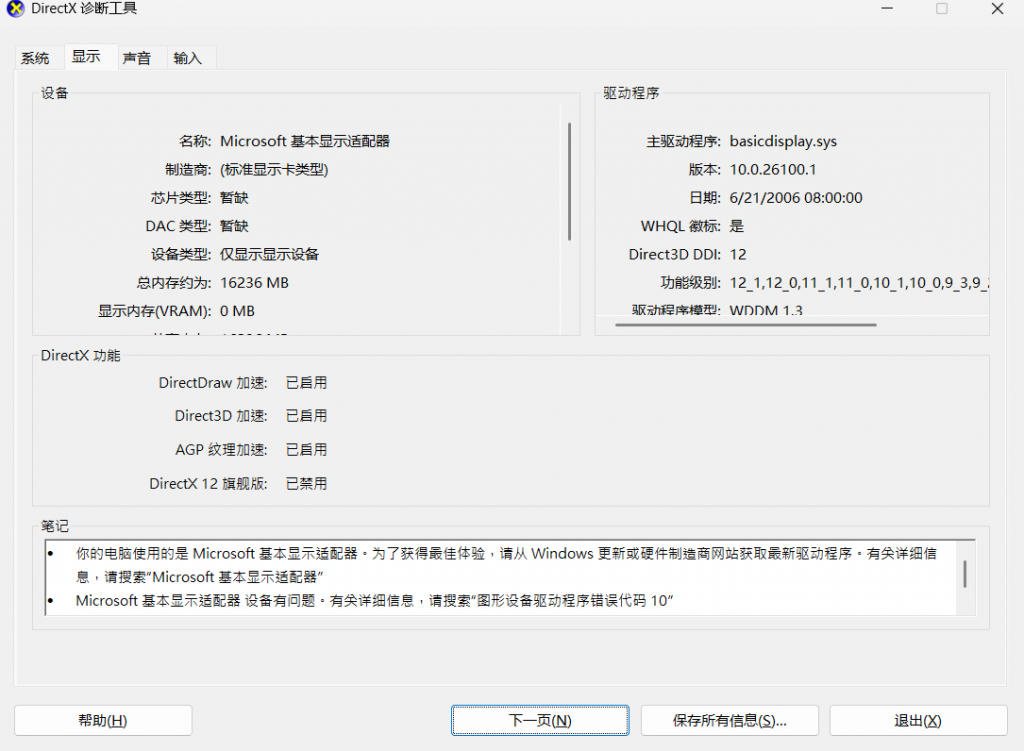The image size is (1024, 751).
Task: Click the vertical scrollbar in the 笔记 section
Action: [x=964, y=572]
